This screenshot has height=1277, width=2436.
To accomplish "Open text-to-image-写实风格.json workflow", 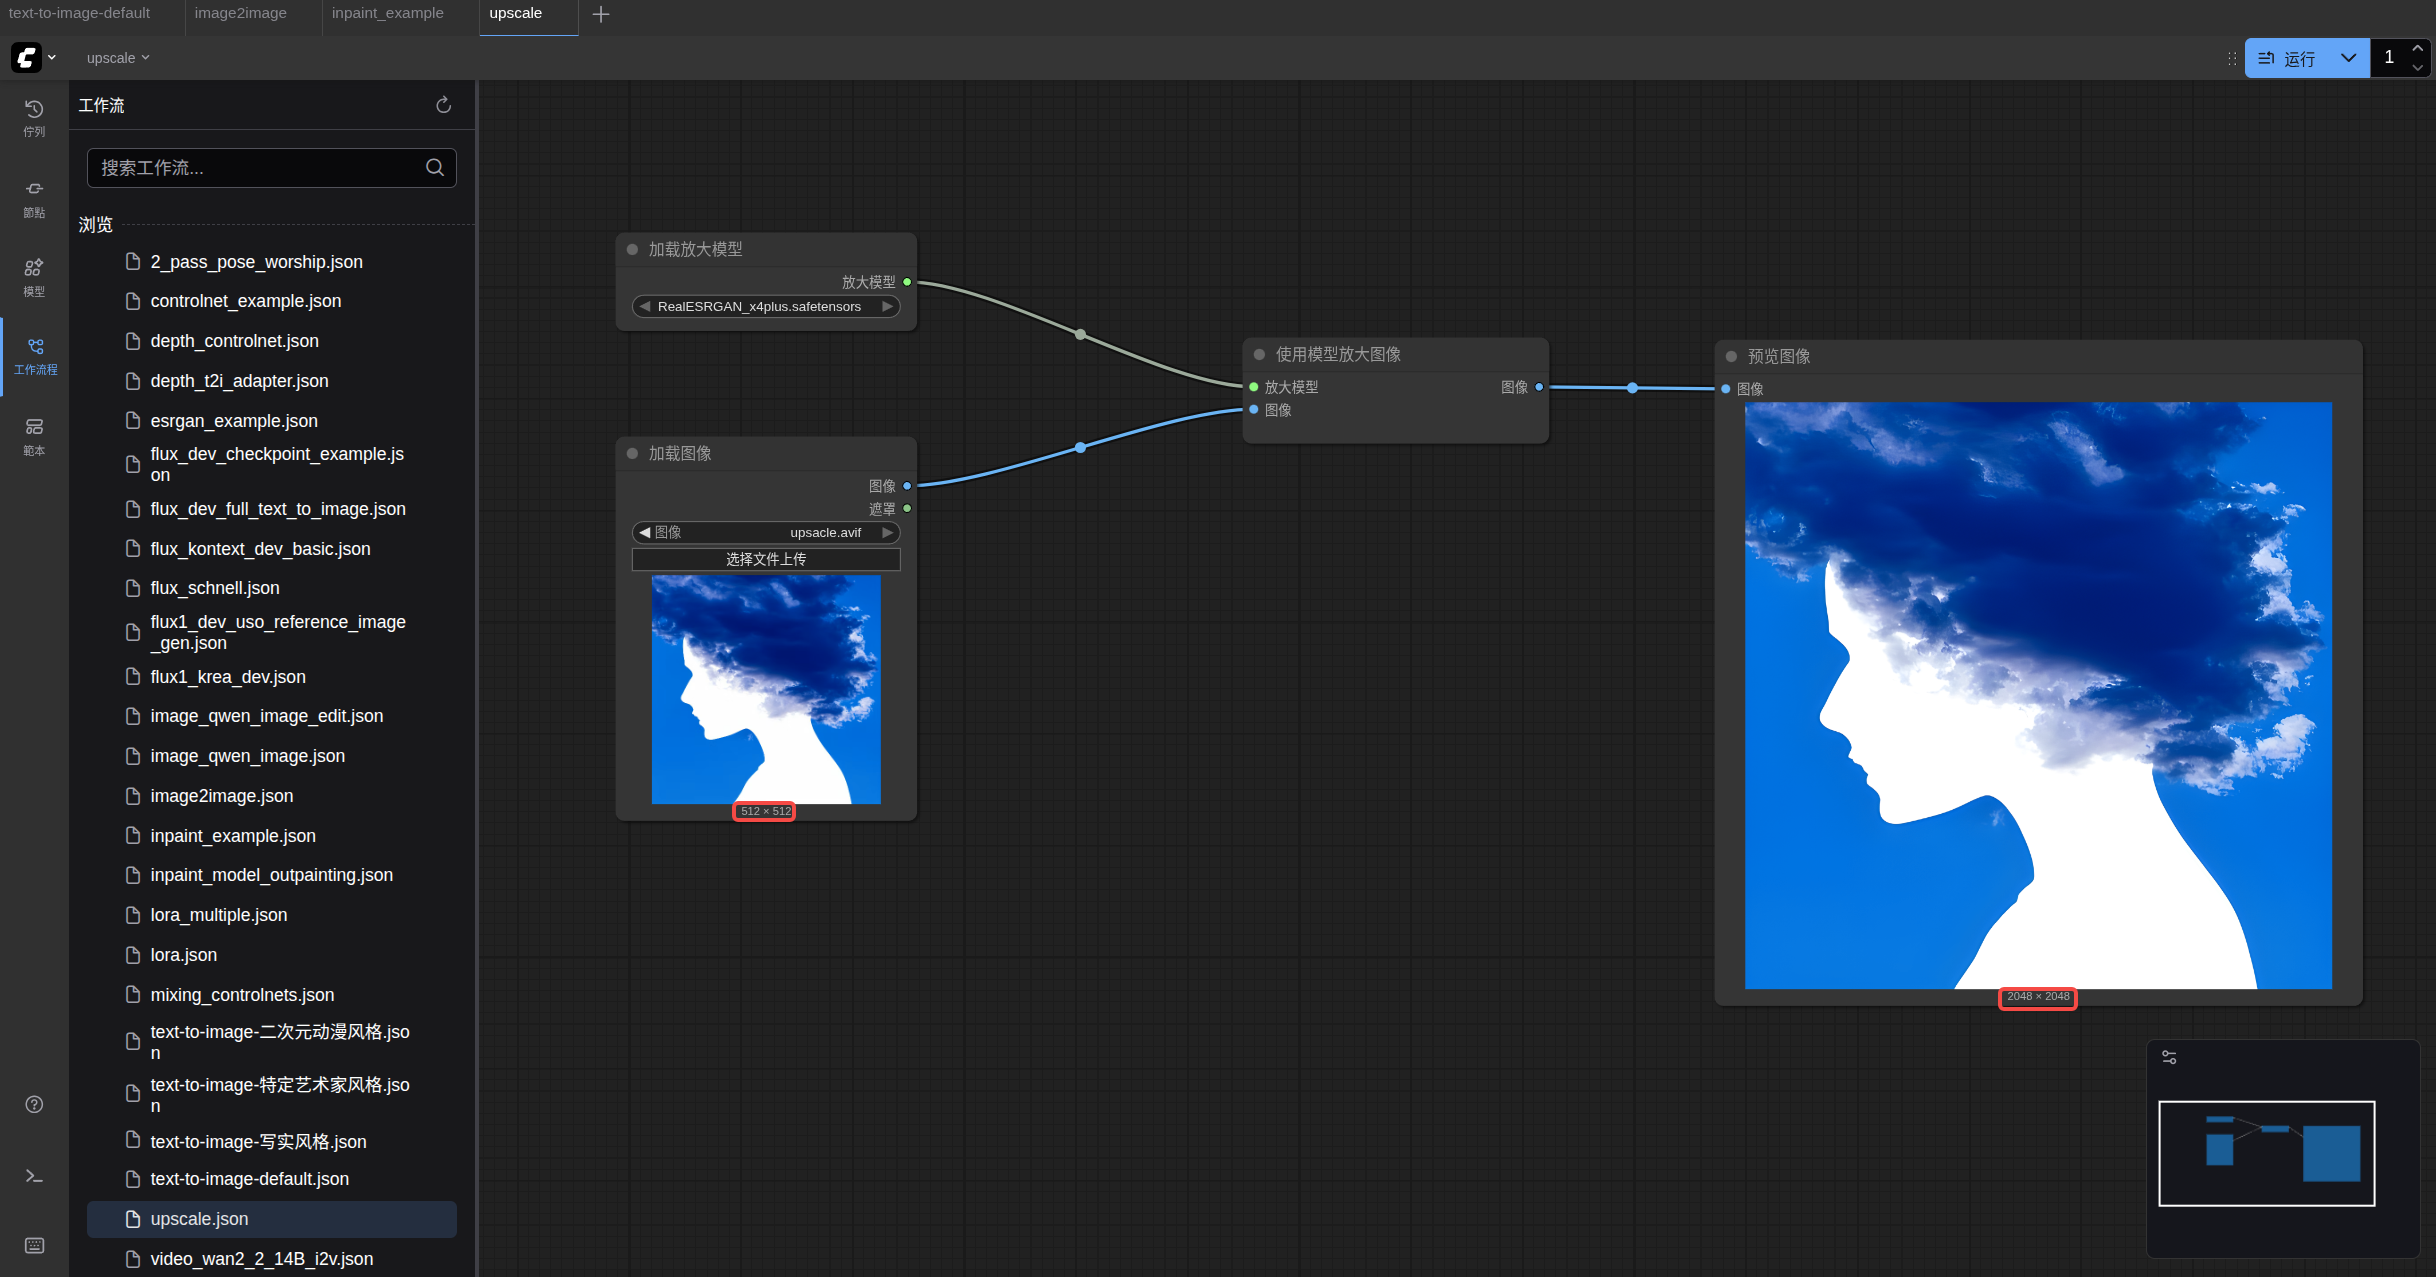I will coord(272,1142).
